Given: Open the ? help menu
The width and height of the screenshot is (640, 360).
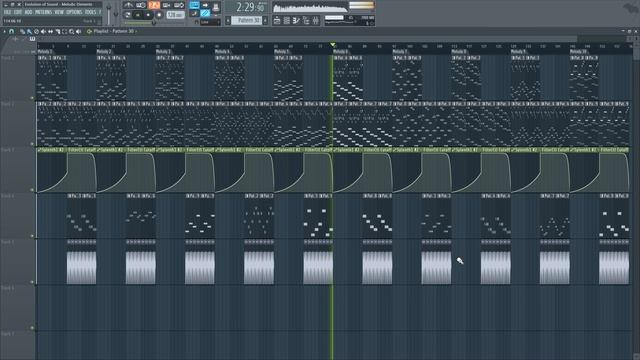Looking at the screenshot, I should (100, 12).
